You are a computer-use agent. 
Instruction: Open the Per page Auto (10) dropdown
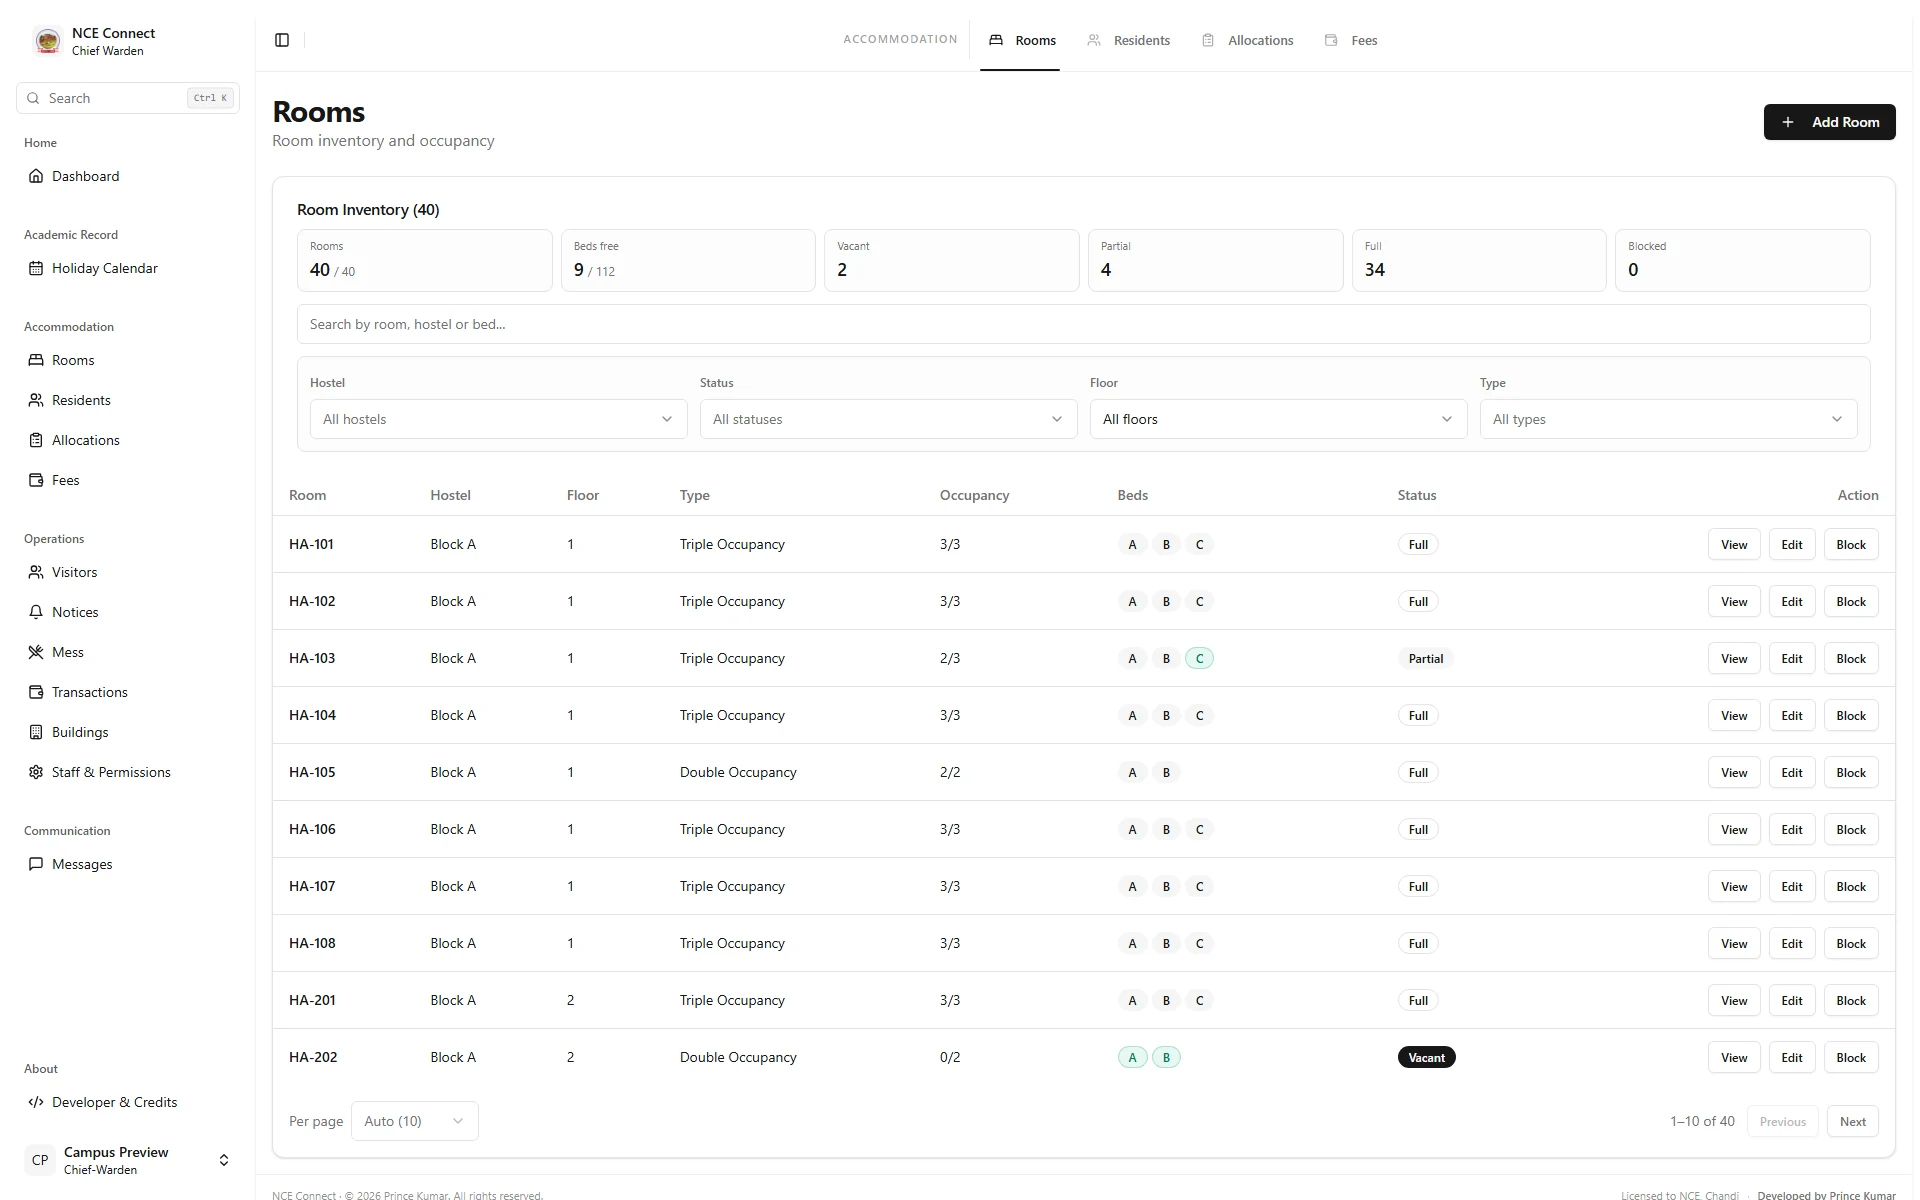point(414,1121)
